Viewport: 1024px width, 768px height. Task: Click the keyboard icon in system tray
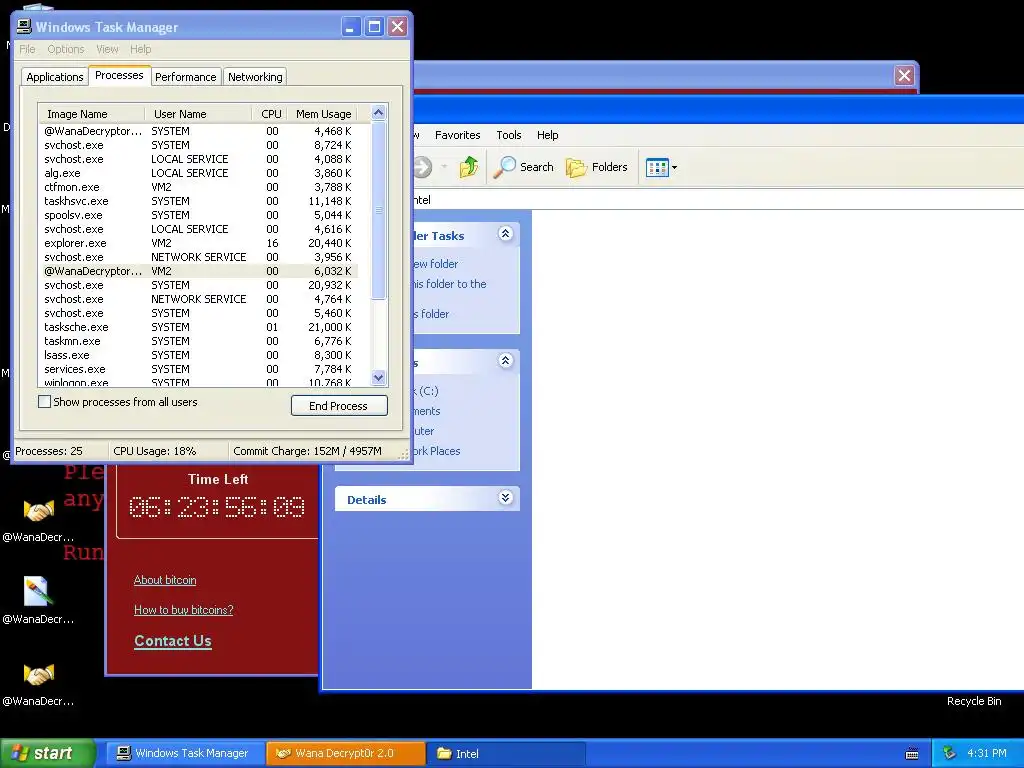pyautogui.click(x=912, y=754)
